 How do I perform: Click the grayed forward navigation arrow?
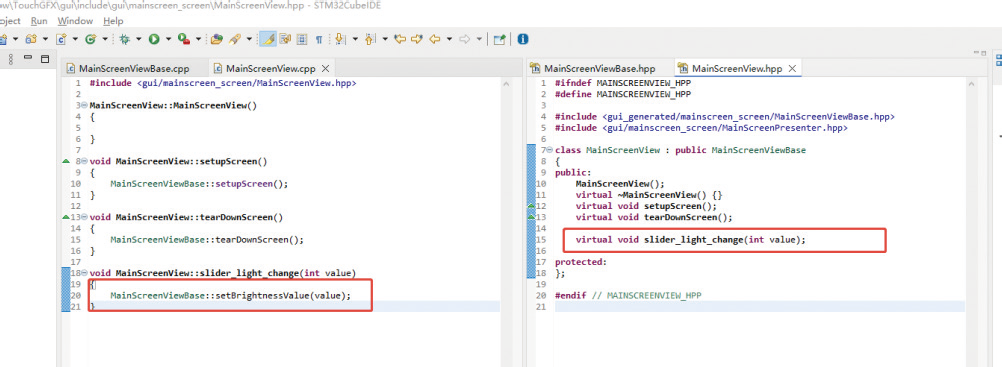click(x=465, y=39)
